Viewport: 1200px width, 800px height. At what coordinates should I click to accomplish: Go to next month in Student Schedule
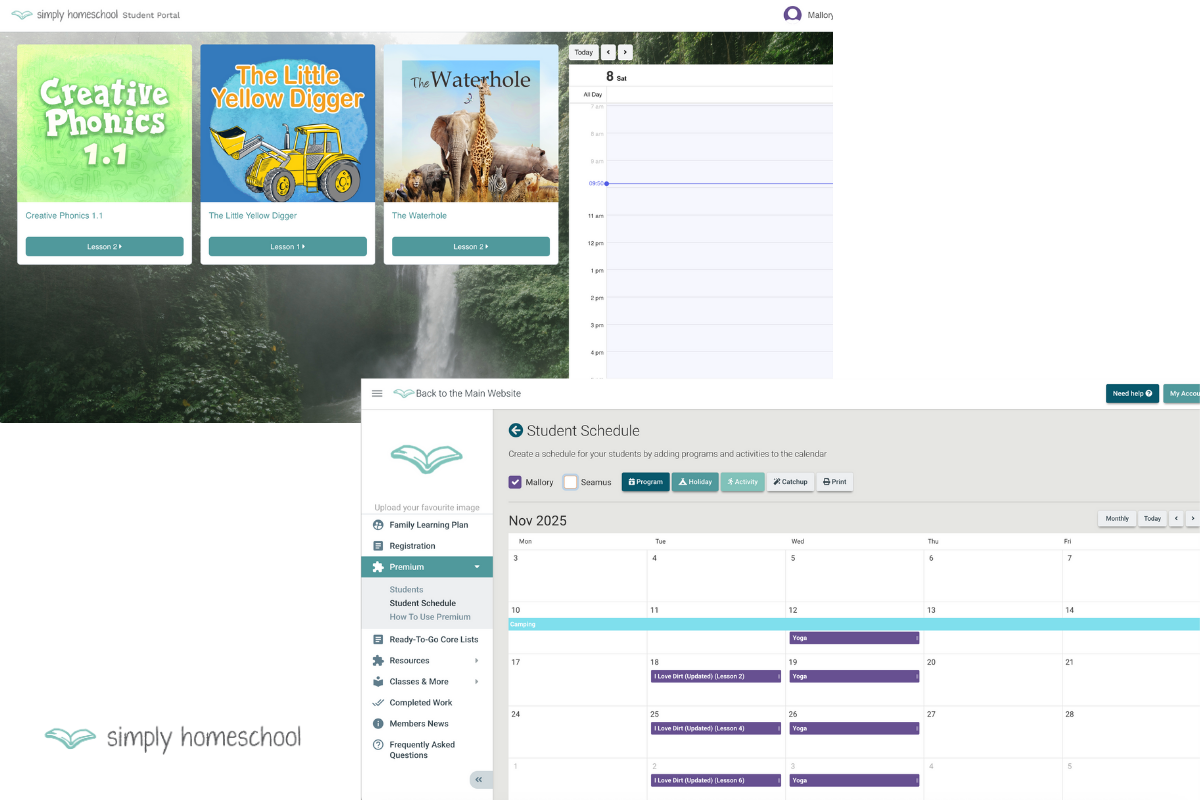1192,519
